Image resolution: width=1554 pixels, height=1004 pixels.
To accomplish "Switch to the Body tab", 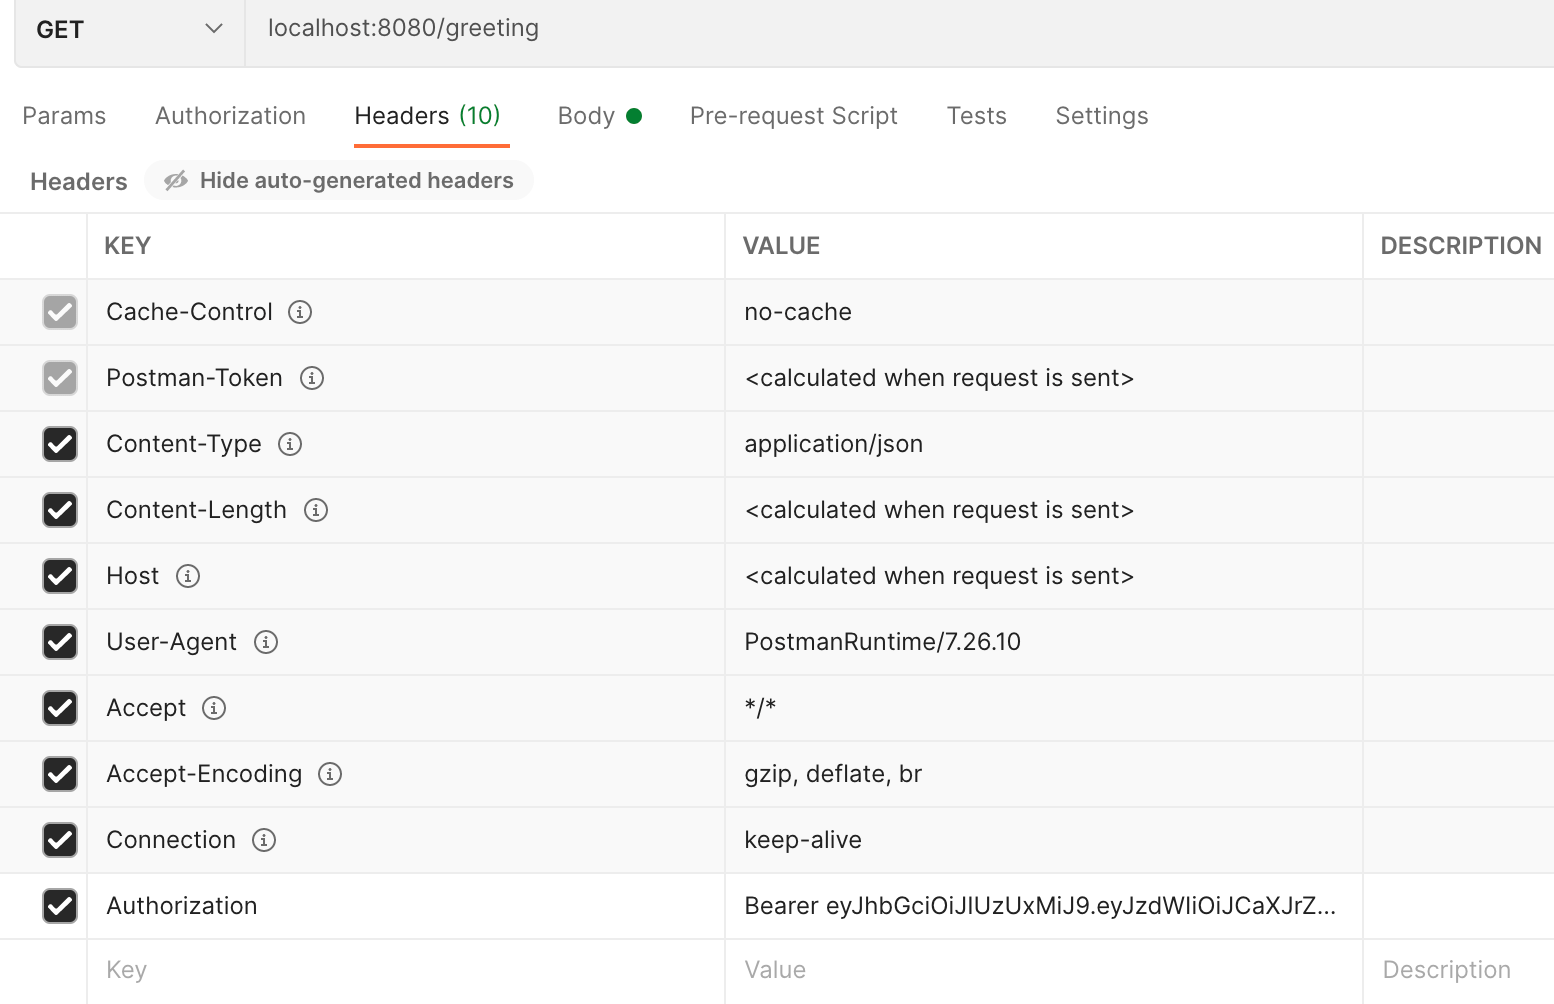I will tap(585, 115).
